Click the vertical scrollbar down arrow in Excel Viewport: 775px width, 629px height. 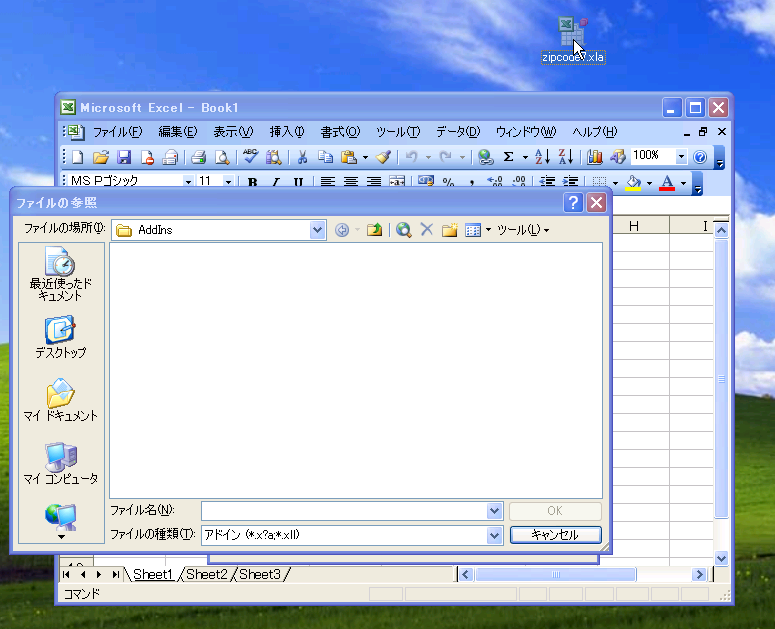(x=721, y=559)
